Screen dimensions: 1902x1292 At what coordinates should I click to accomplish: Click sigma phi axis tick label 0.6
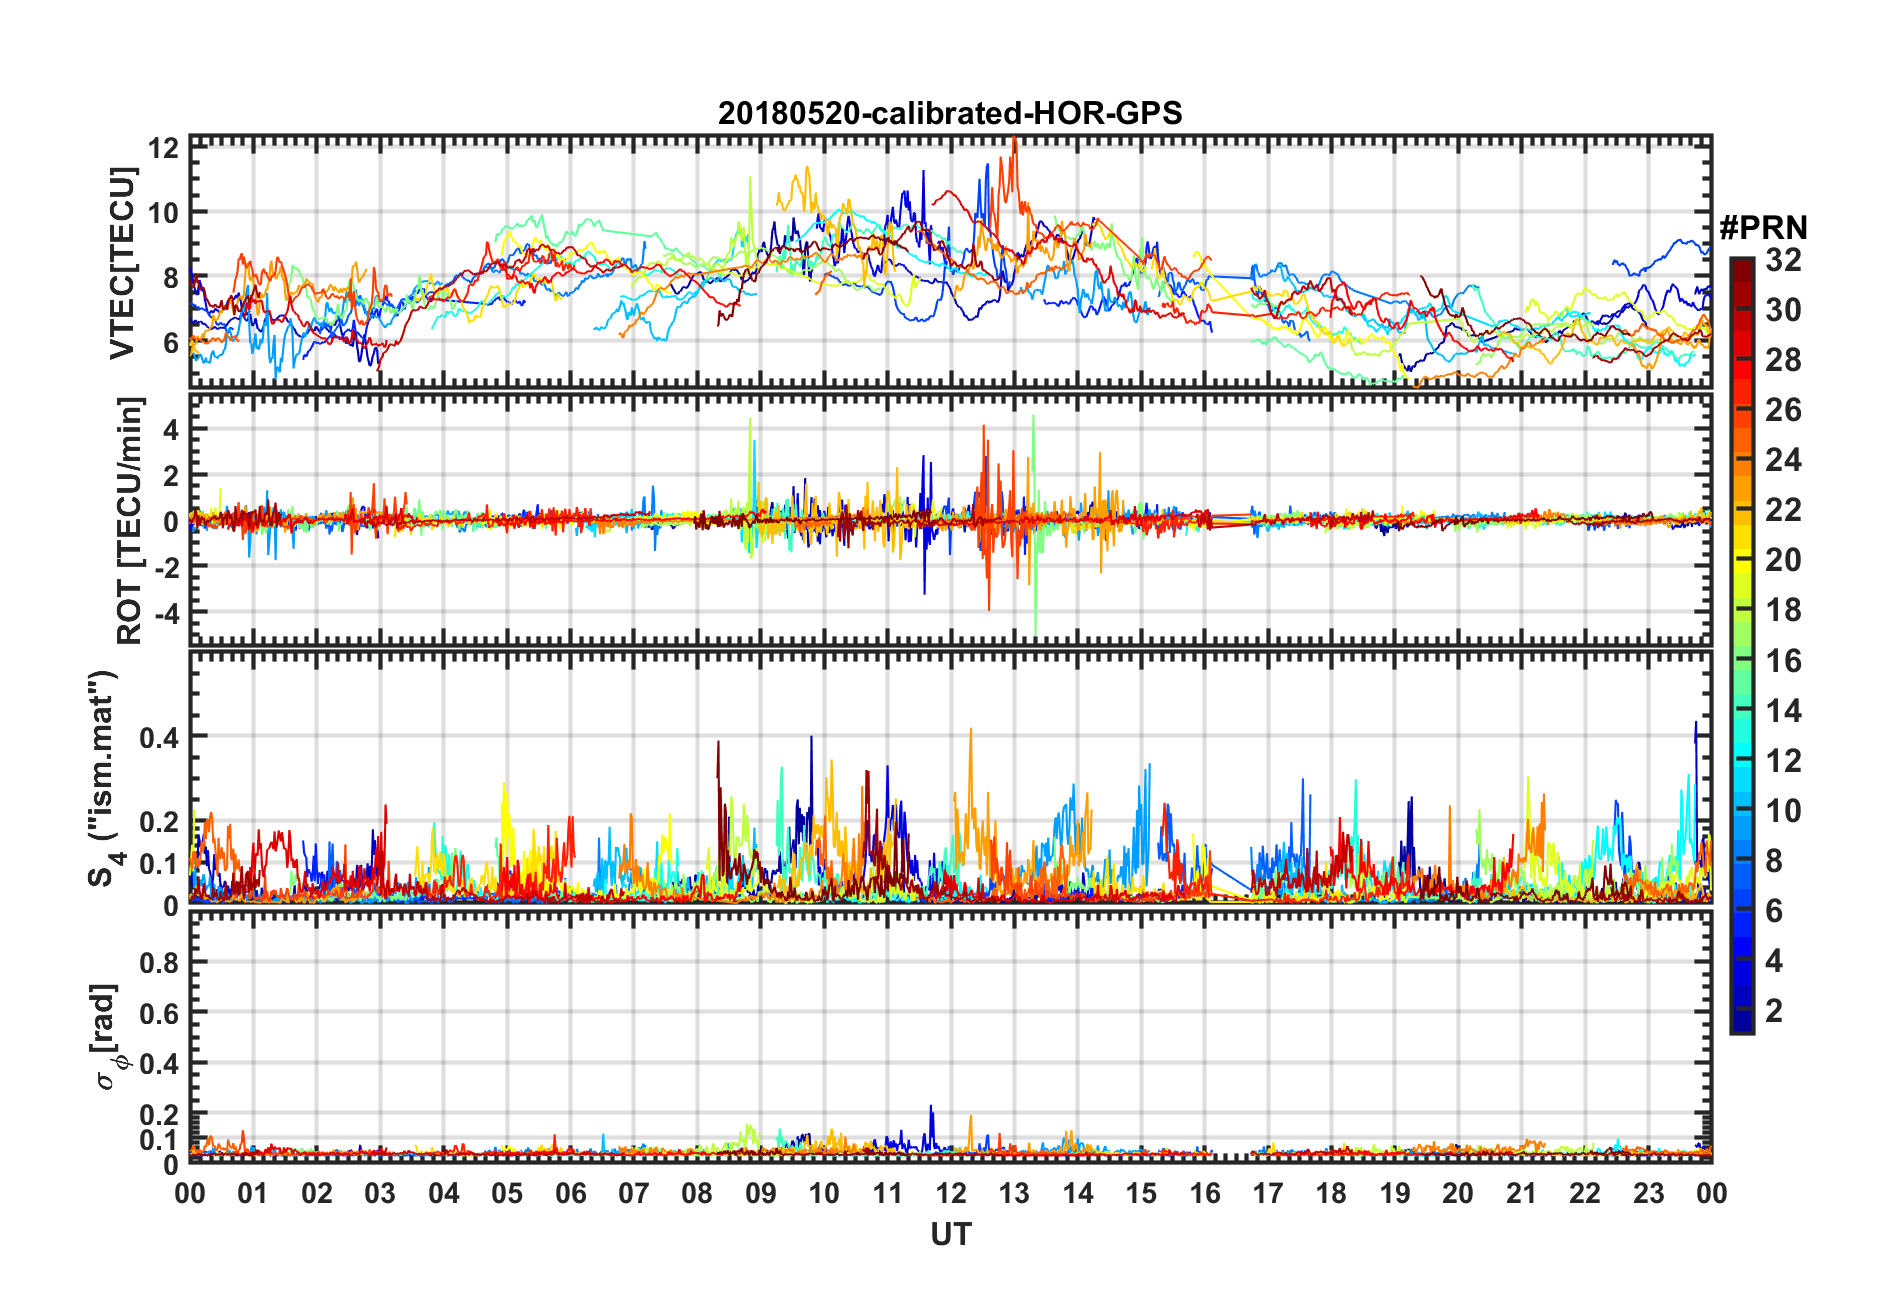point(159,1013)
